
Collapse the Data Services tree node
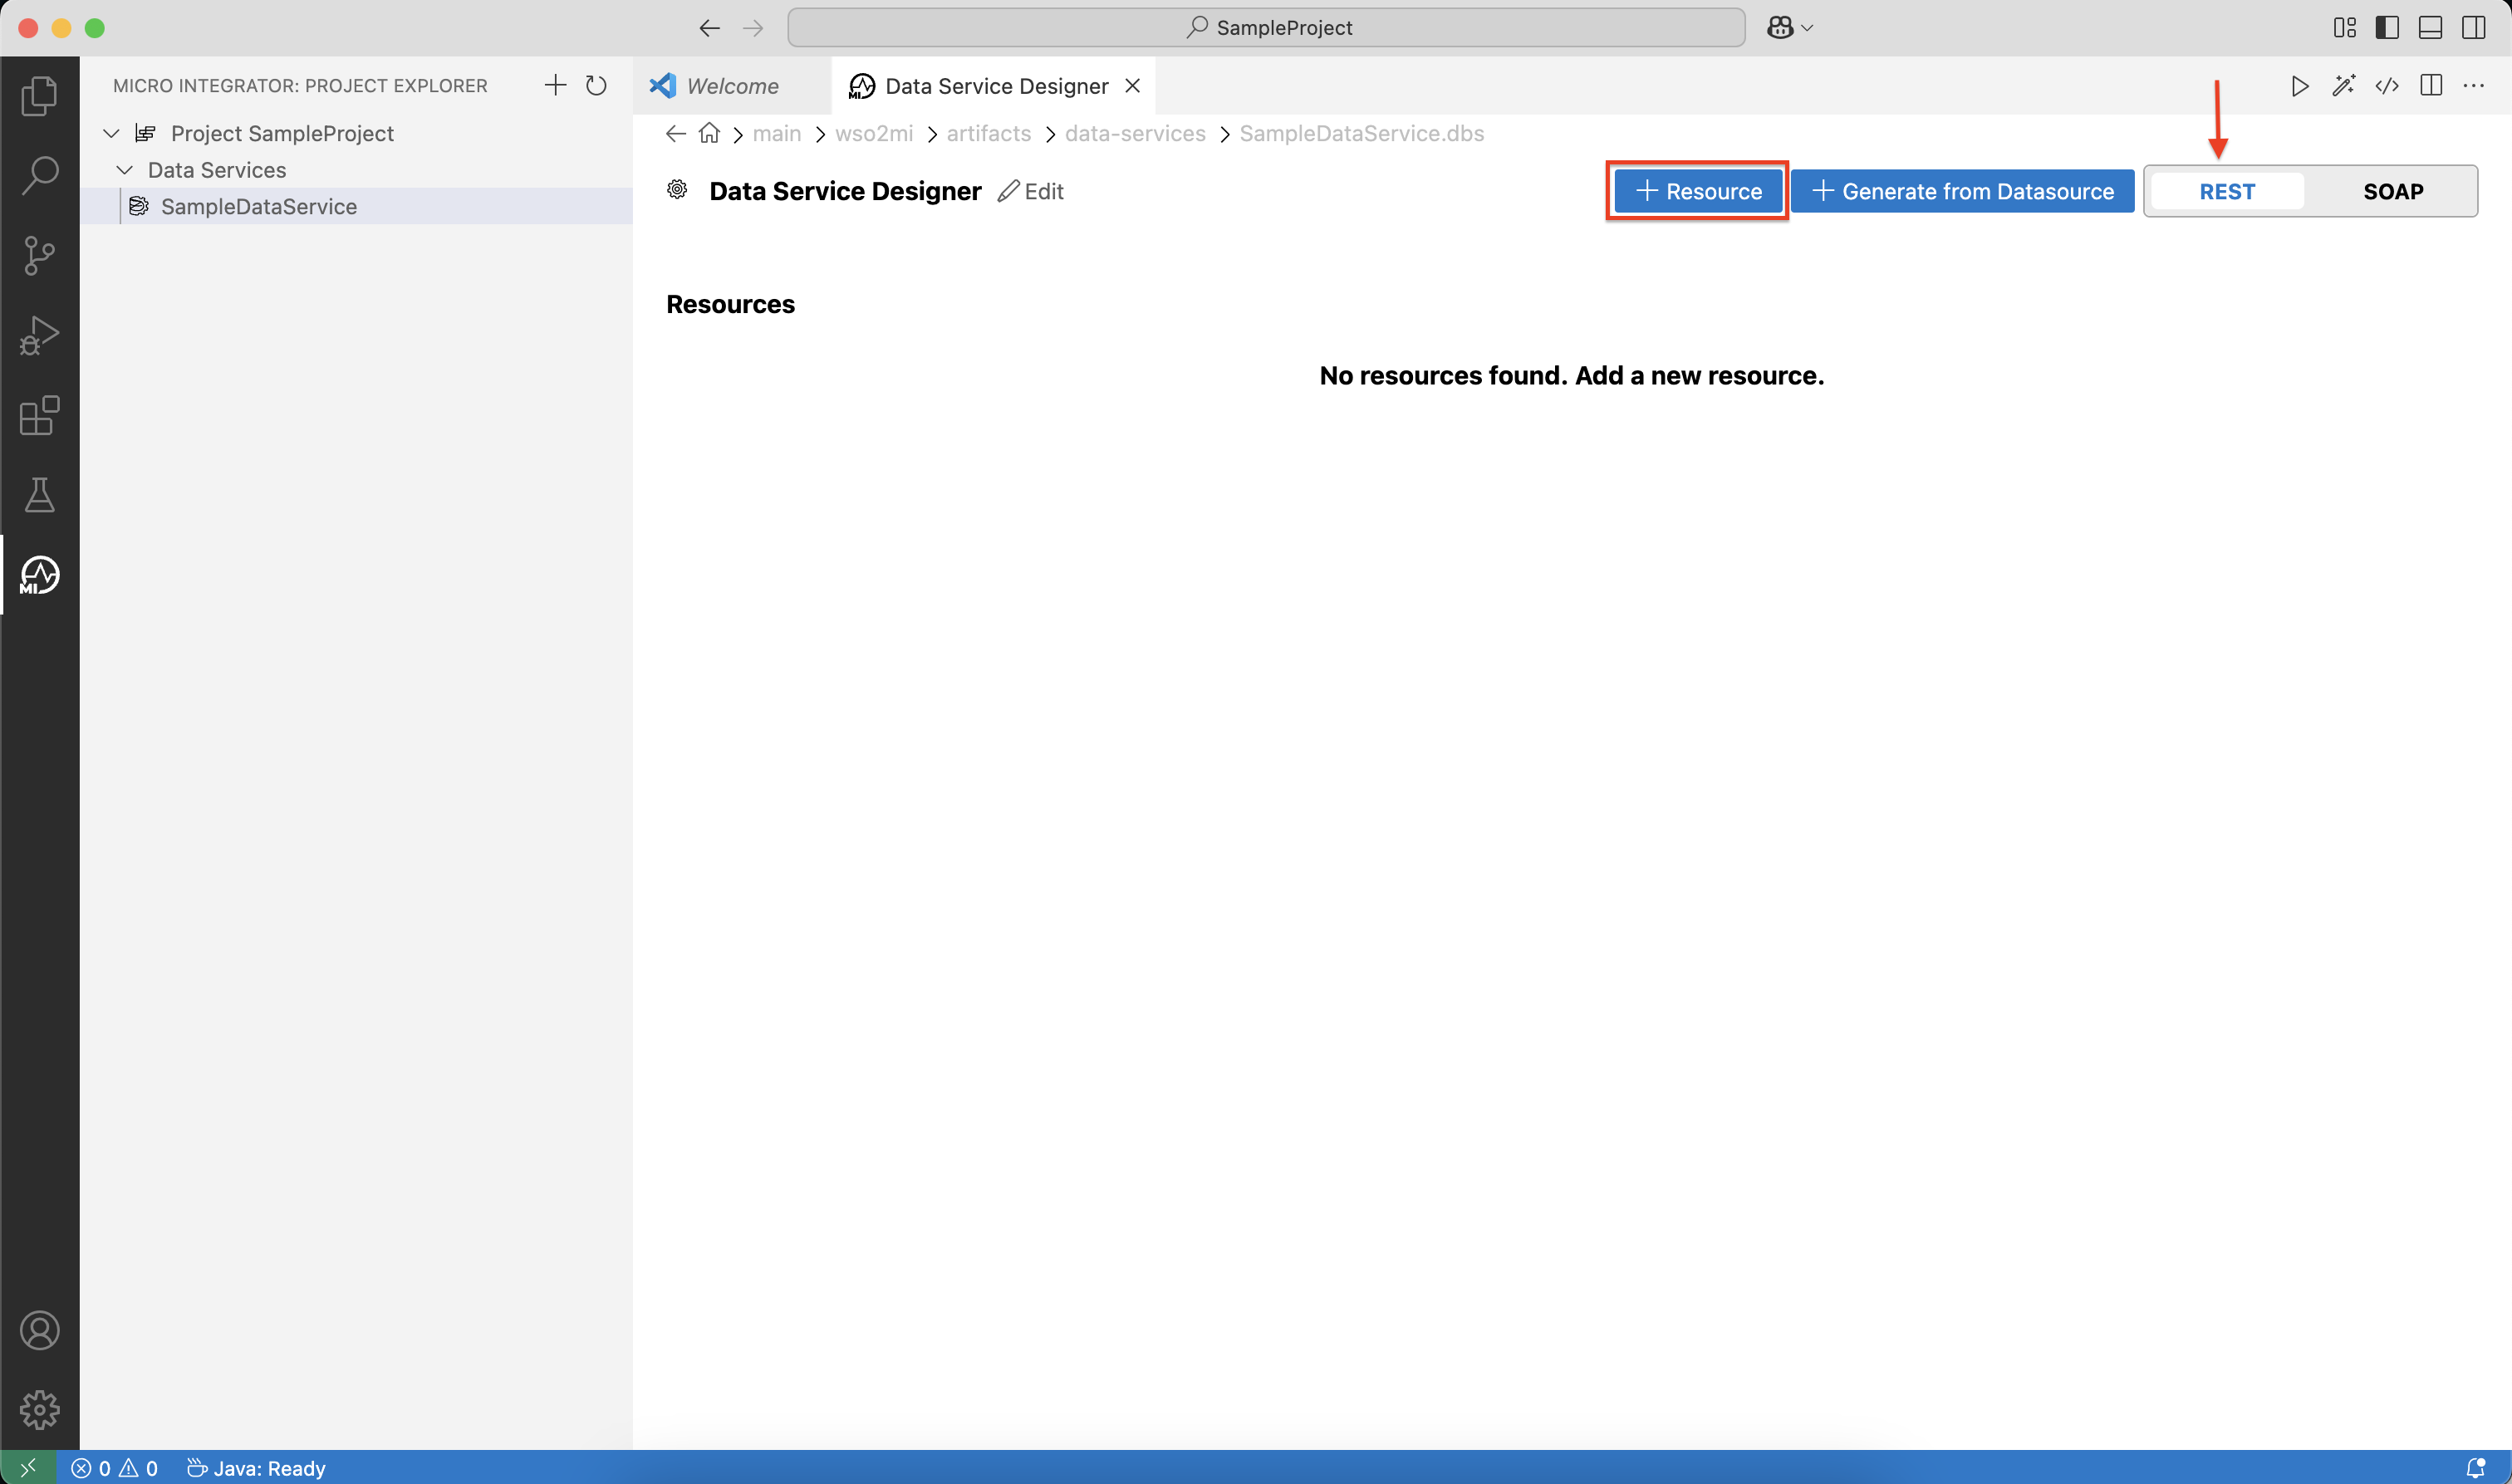pos(126,169)
